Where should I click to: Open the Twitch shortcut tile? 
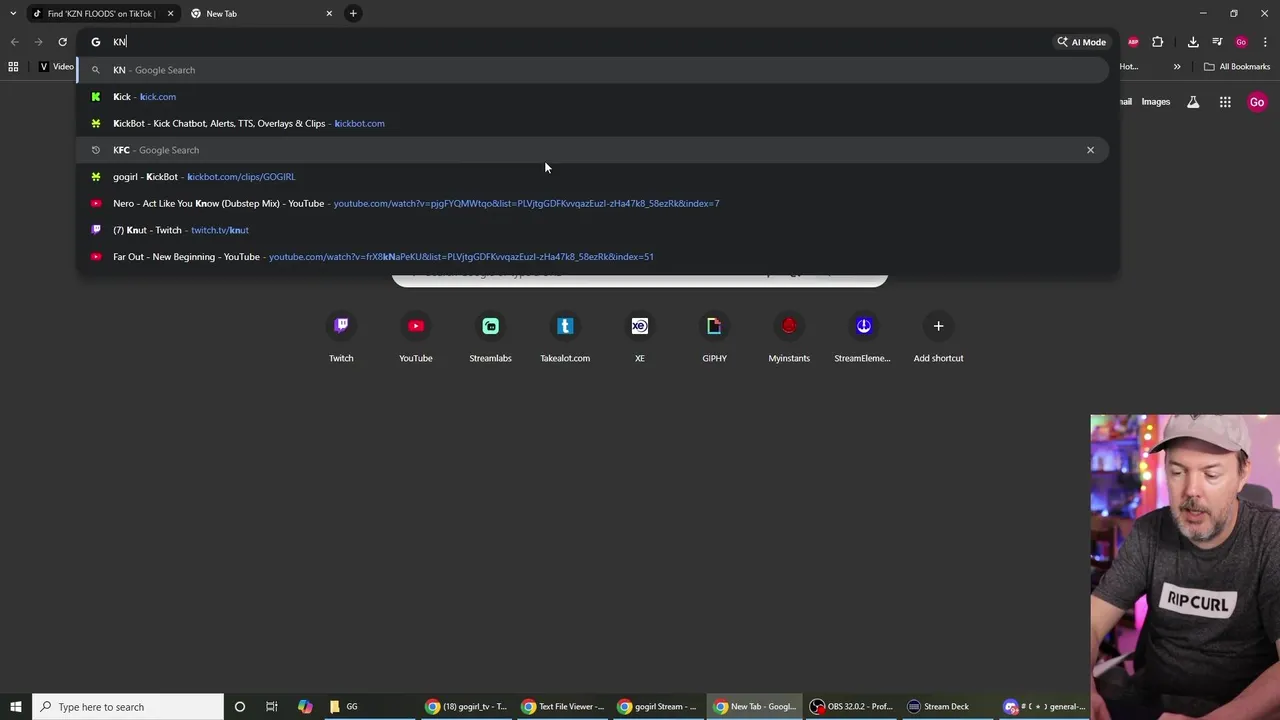click(x=341, y=338)
